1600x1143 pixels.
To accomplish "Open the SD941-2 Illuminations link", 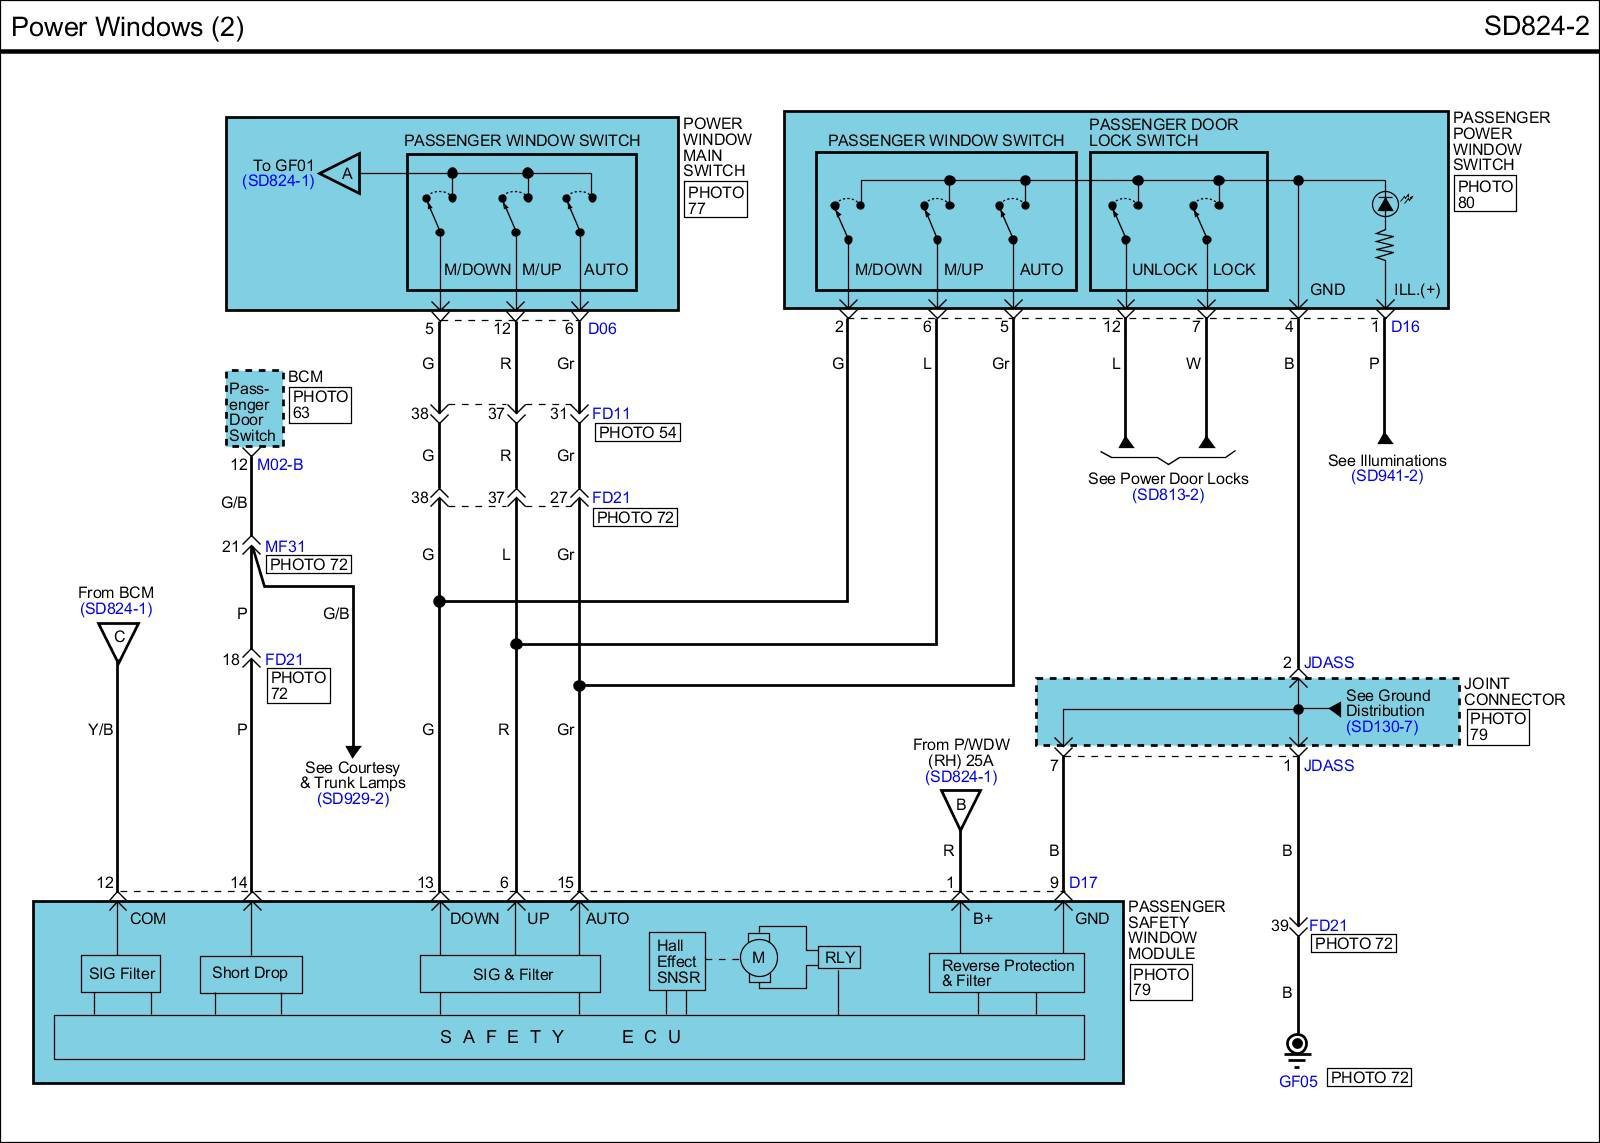I will pos(1386,476).
